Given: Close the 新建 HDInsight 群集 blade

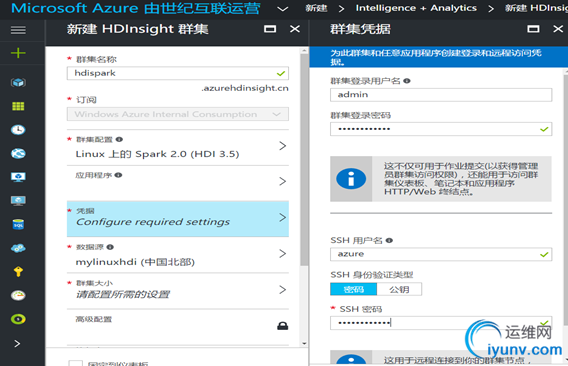Looking at the screenshot, I should click(295, 29).
